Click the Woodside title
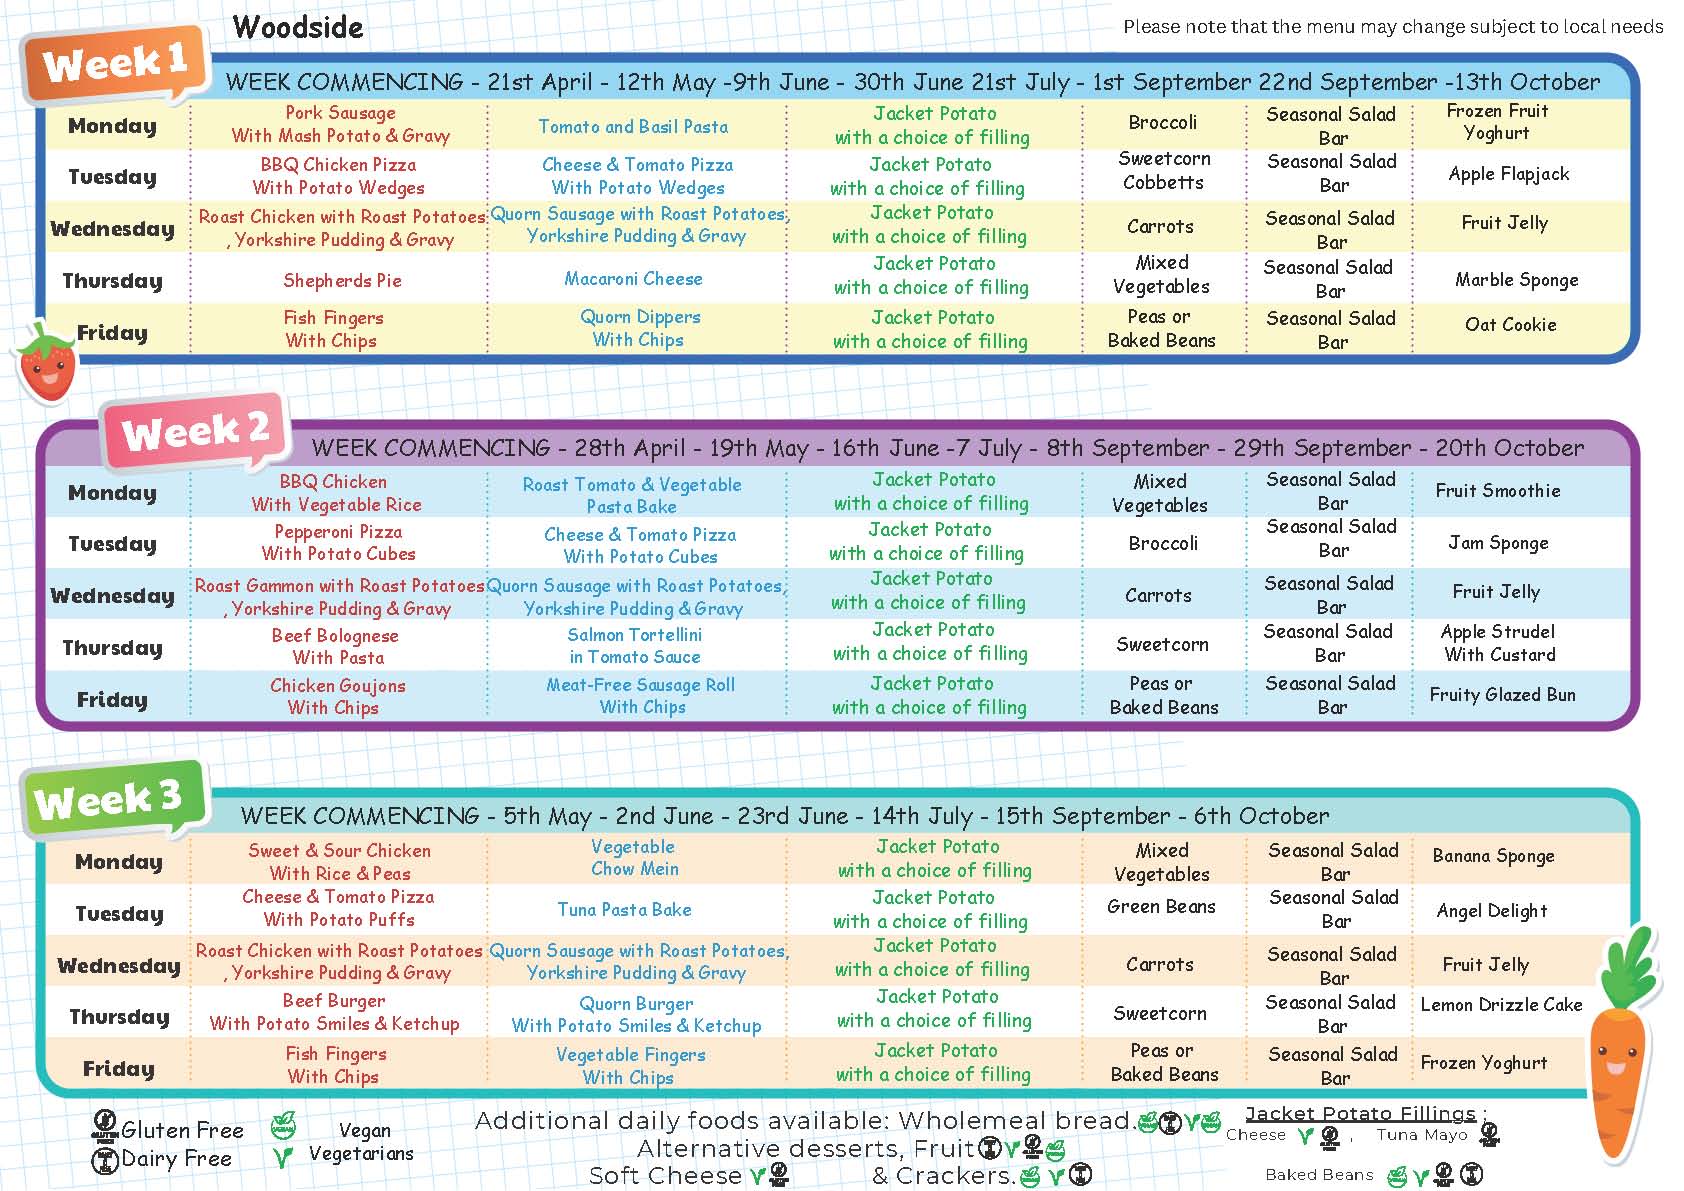The height and width of the screenshot is (1191, 1684). 298,27
